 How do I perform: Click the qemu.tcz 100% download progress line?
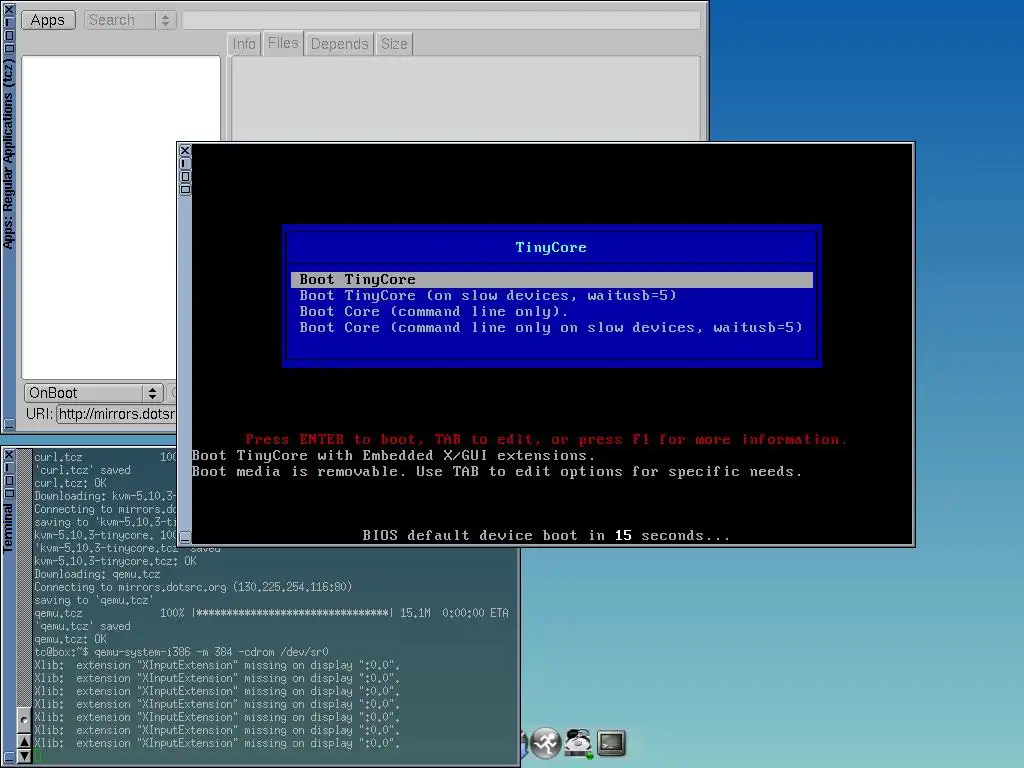(271, 613)
